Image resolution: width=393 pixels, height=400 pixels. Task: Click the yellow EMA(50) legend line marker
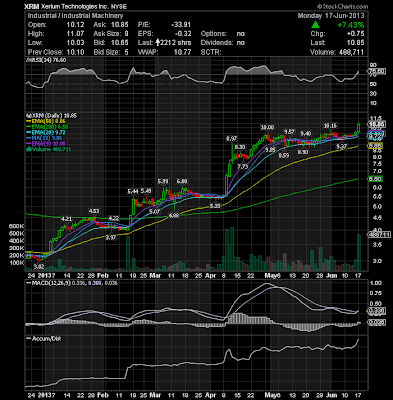28,121
